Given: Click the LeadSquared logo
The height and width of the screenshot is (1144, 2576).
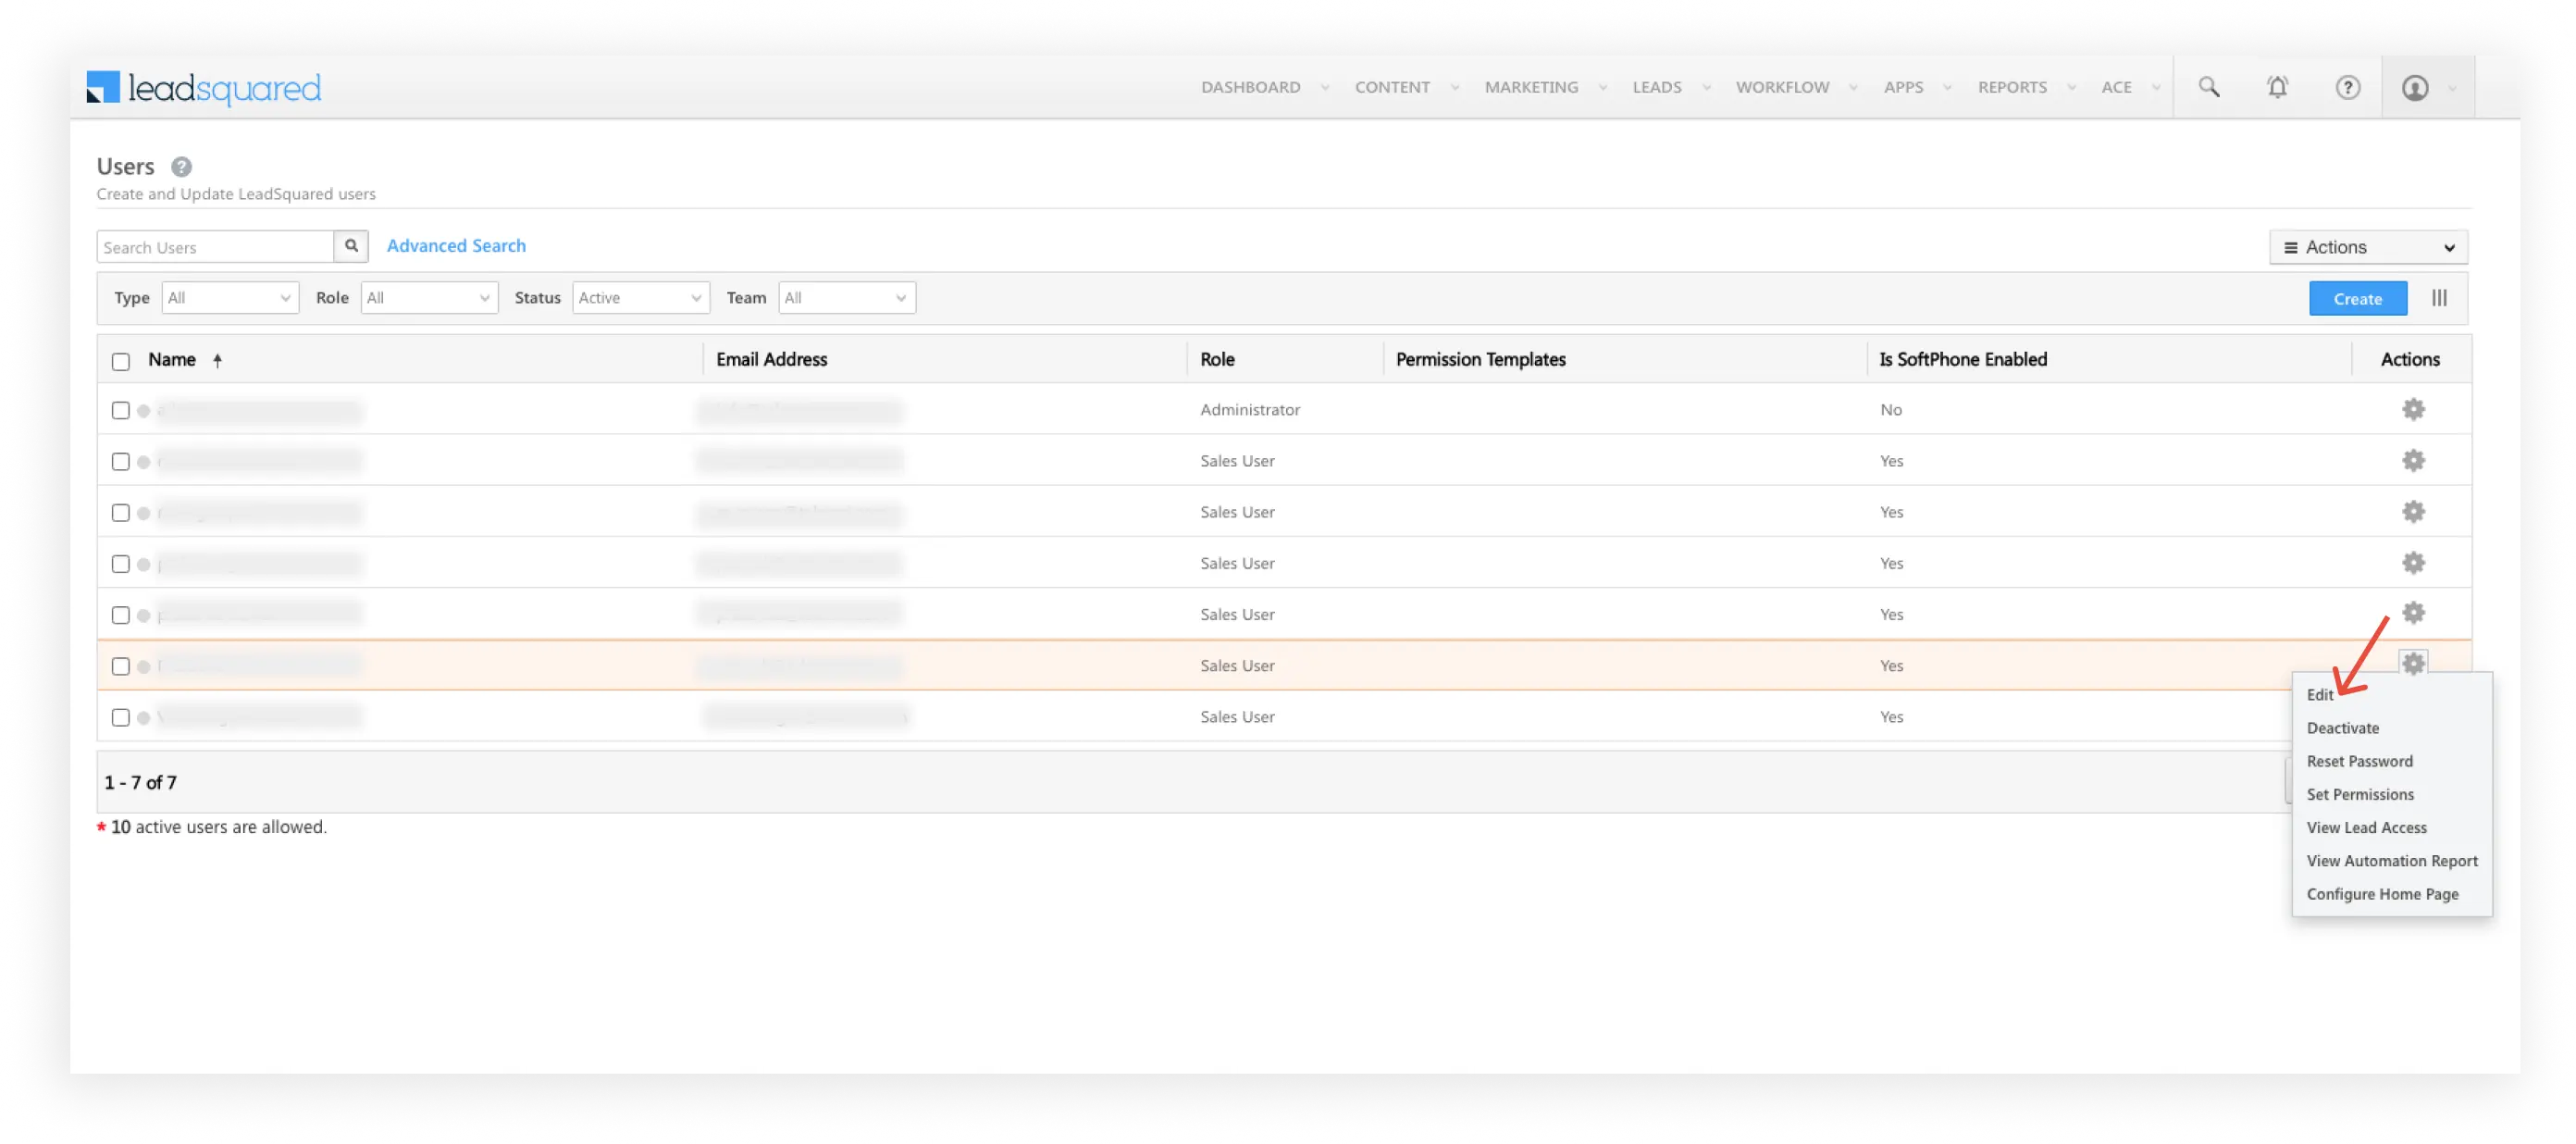Looking at the screenshot, I should [203, 88].
